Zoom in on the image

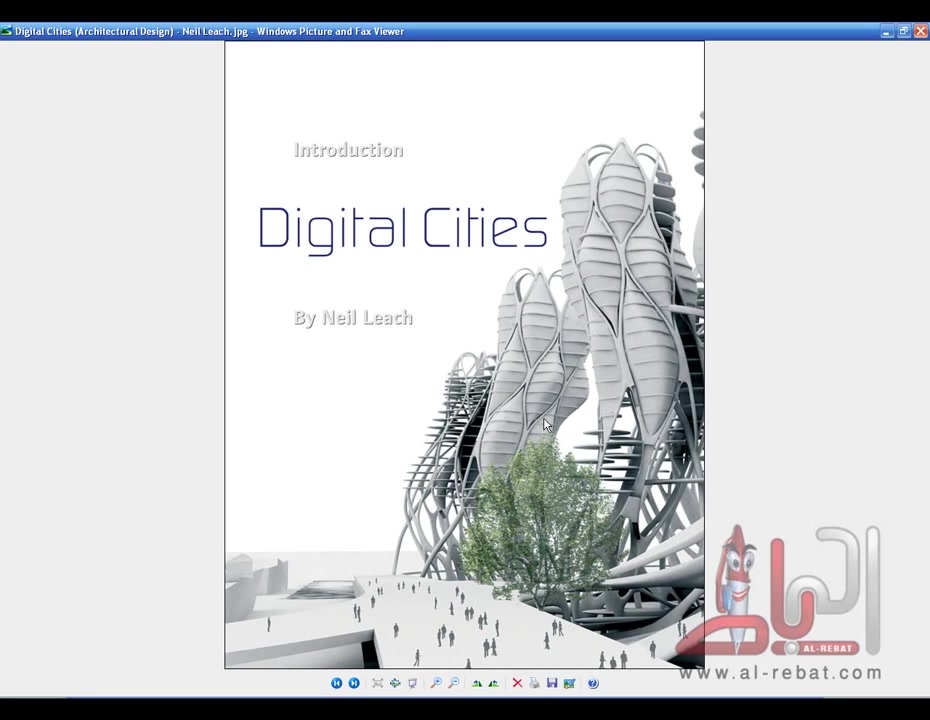click(436, 683)
